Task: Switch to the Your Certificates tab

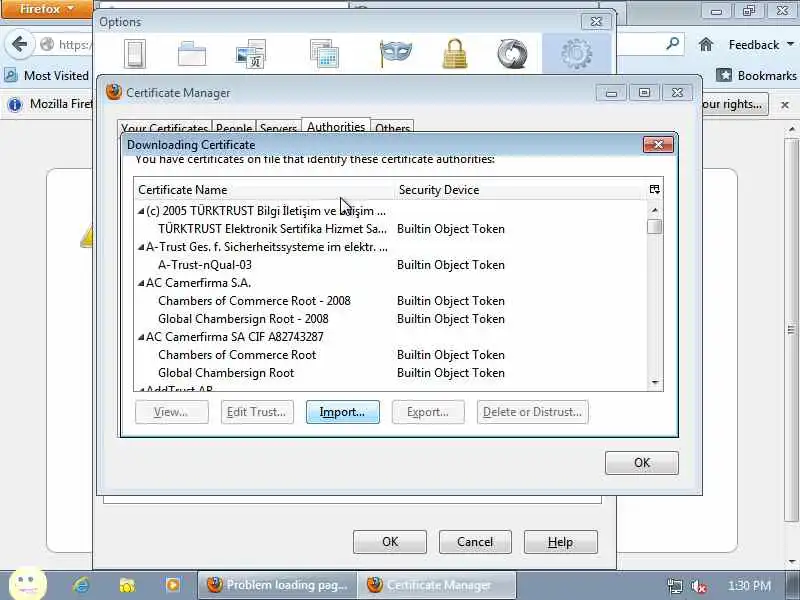Action: 164,128
